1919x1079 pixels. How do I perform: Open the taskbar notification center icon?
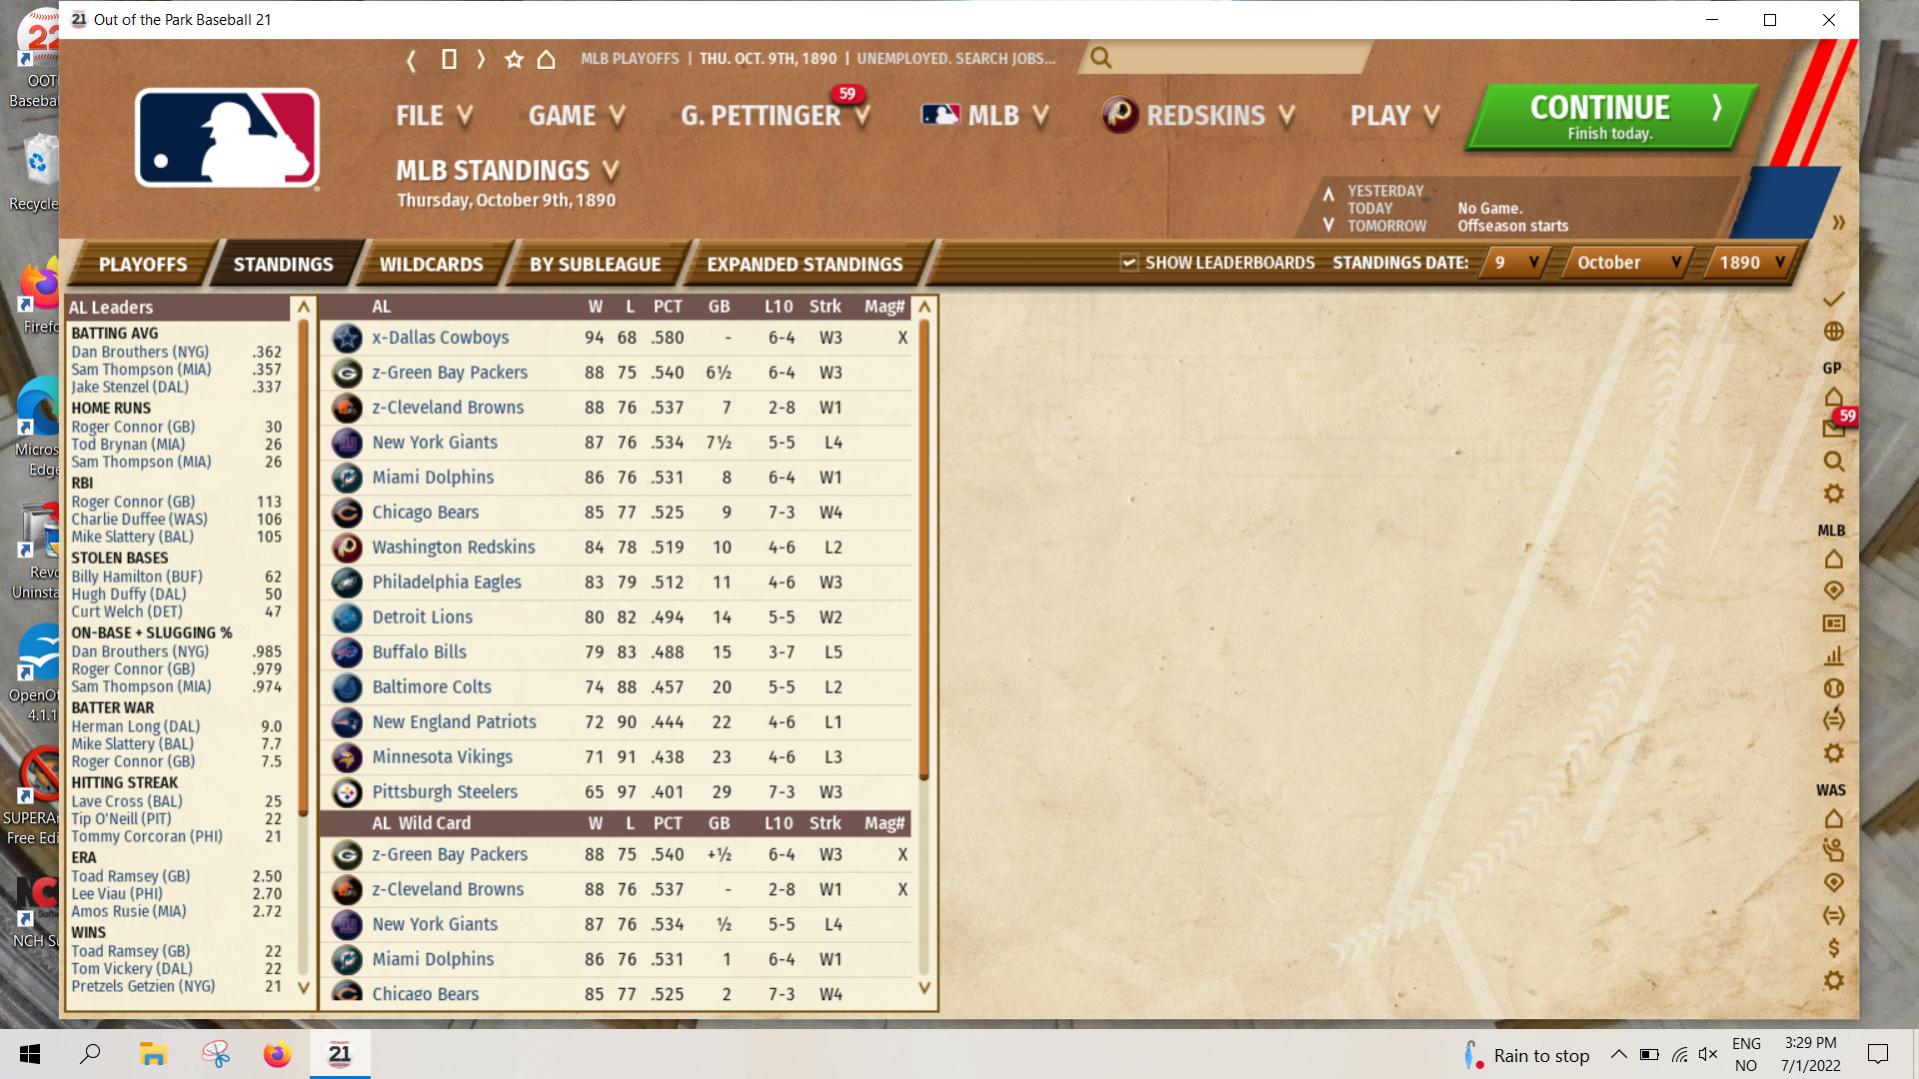(x=1878, y=1054)
